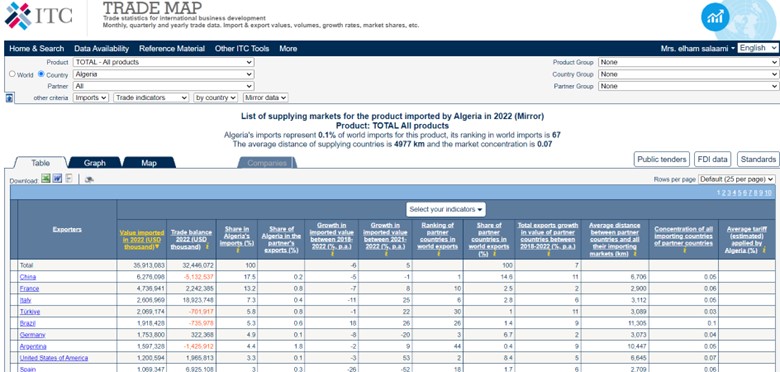Click info icon under Growth 2021-2022 header
780x372 pixels.
(x=386, y=254)
